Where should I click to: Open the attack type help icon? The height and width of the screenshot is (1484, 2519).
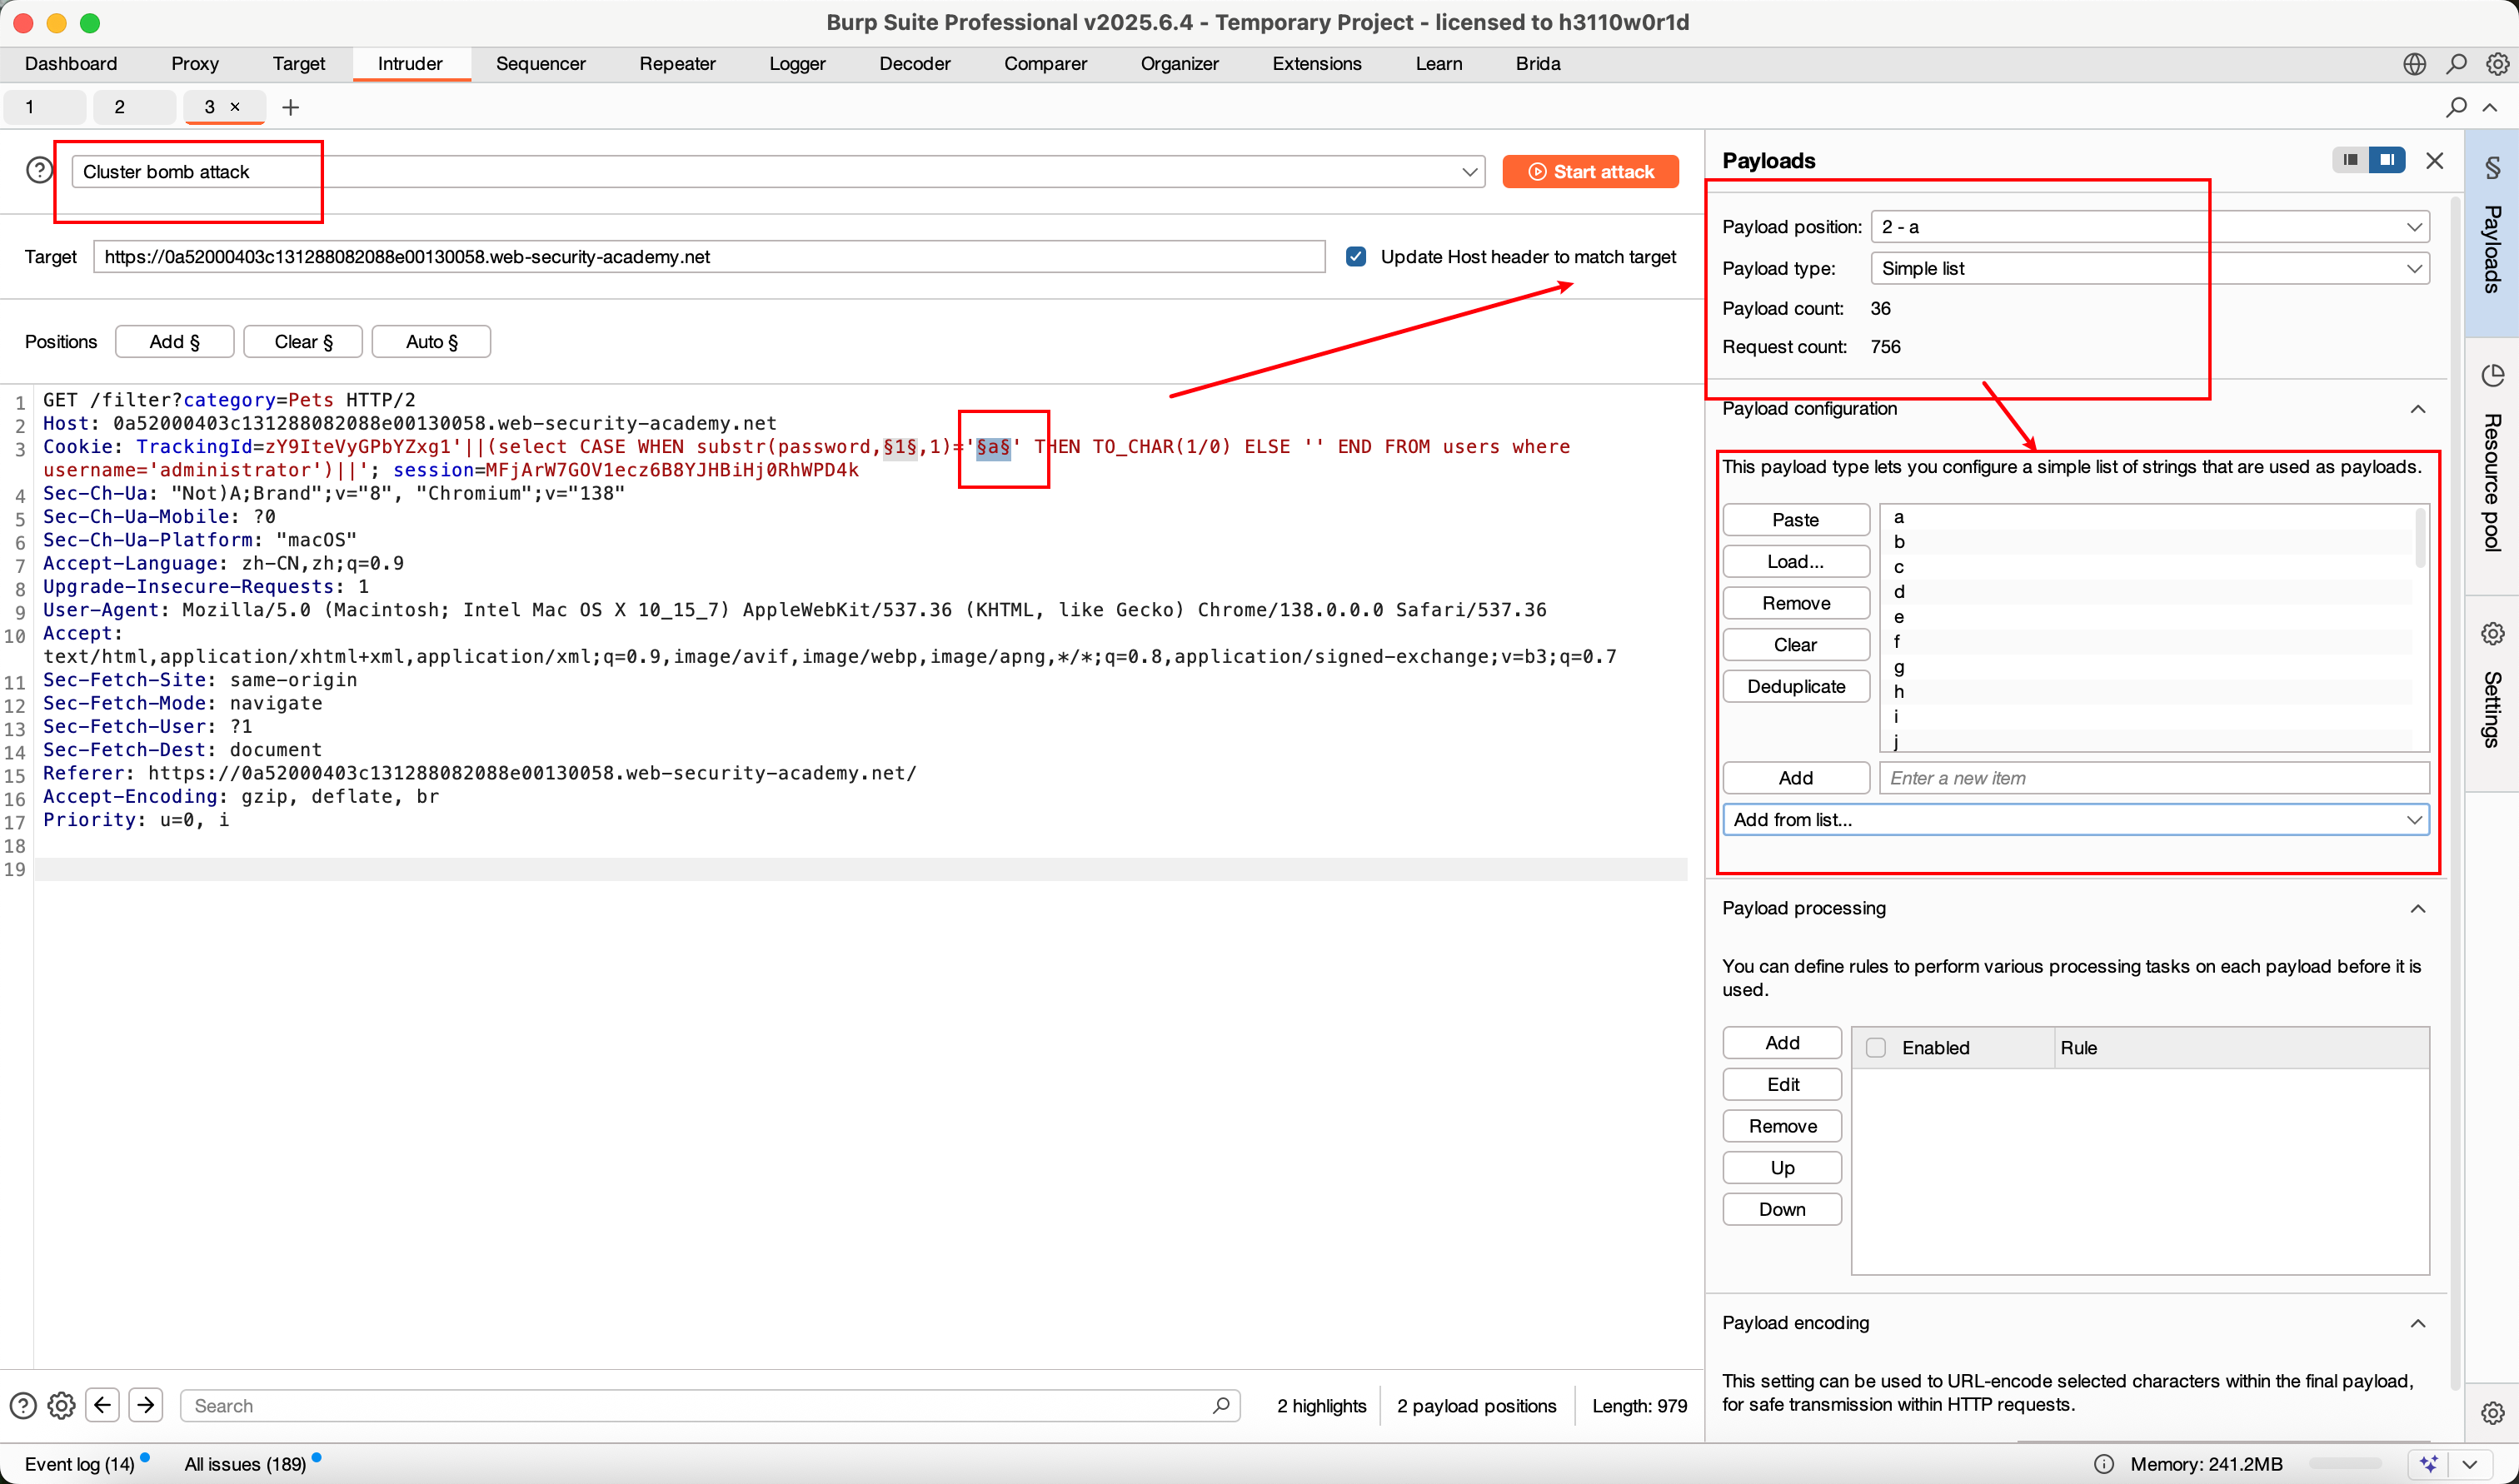click(39, 171)
